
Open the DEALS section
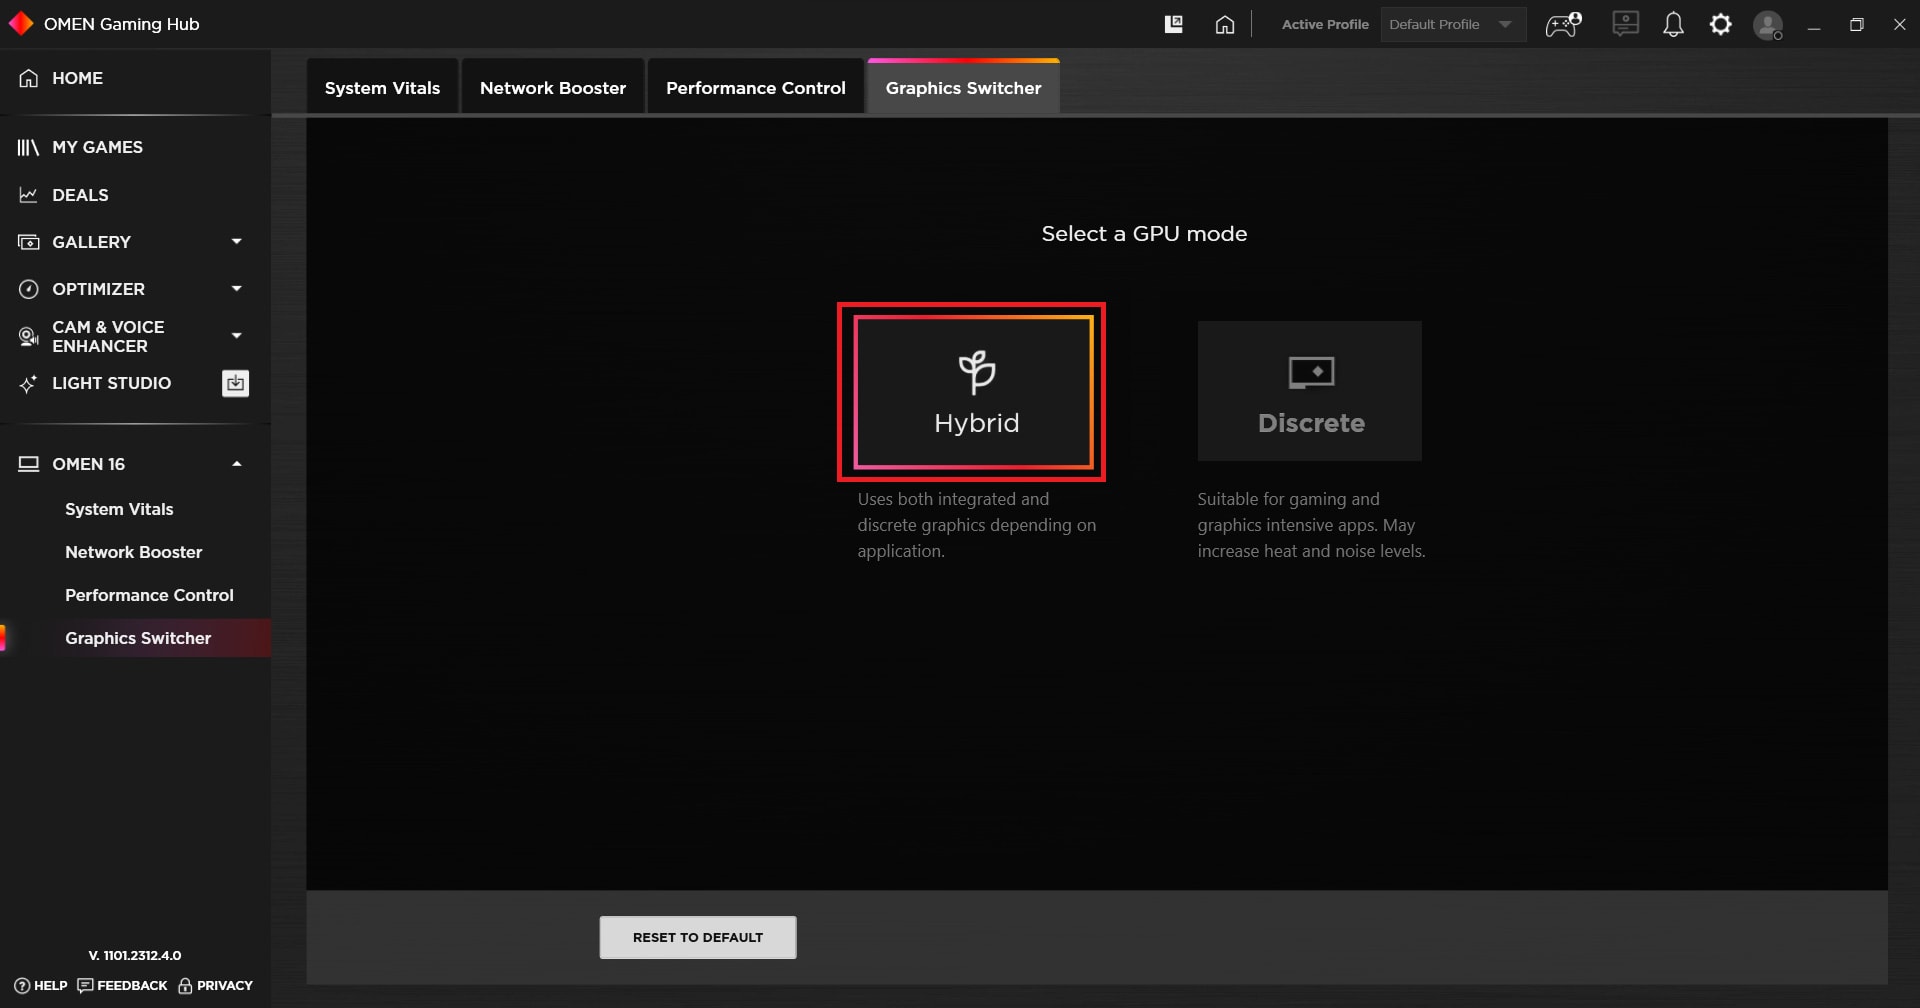click(x=80, y=195)
